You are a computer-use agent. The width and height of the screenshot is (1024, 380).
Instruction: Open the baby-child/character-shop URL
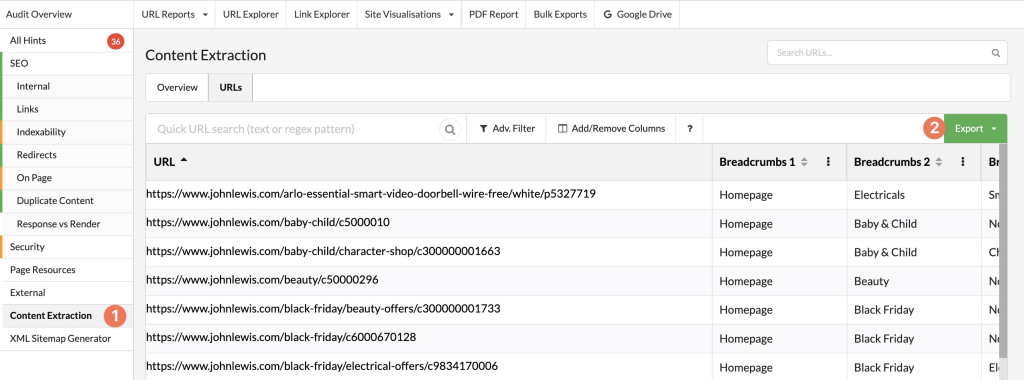pos(323,251)
